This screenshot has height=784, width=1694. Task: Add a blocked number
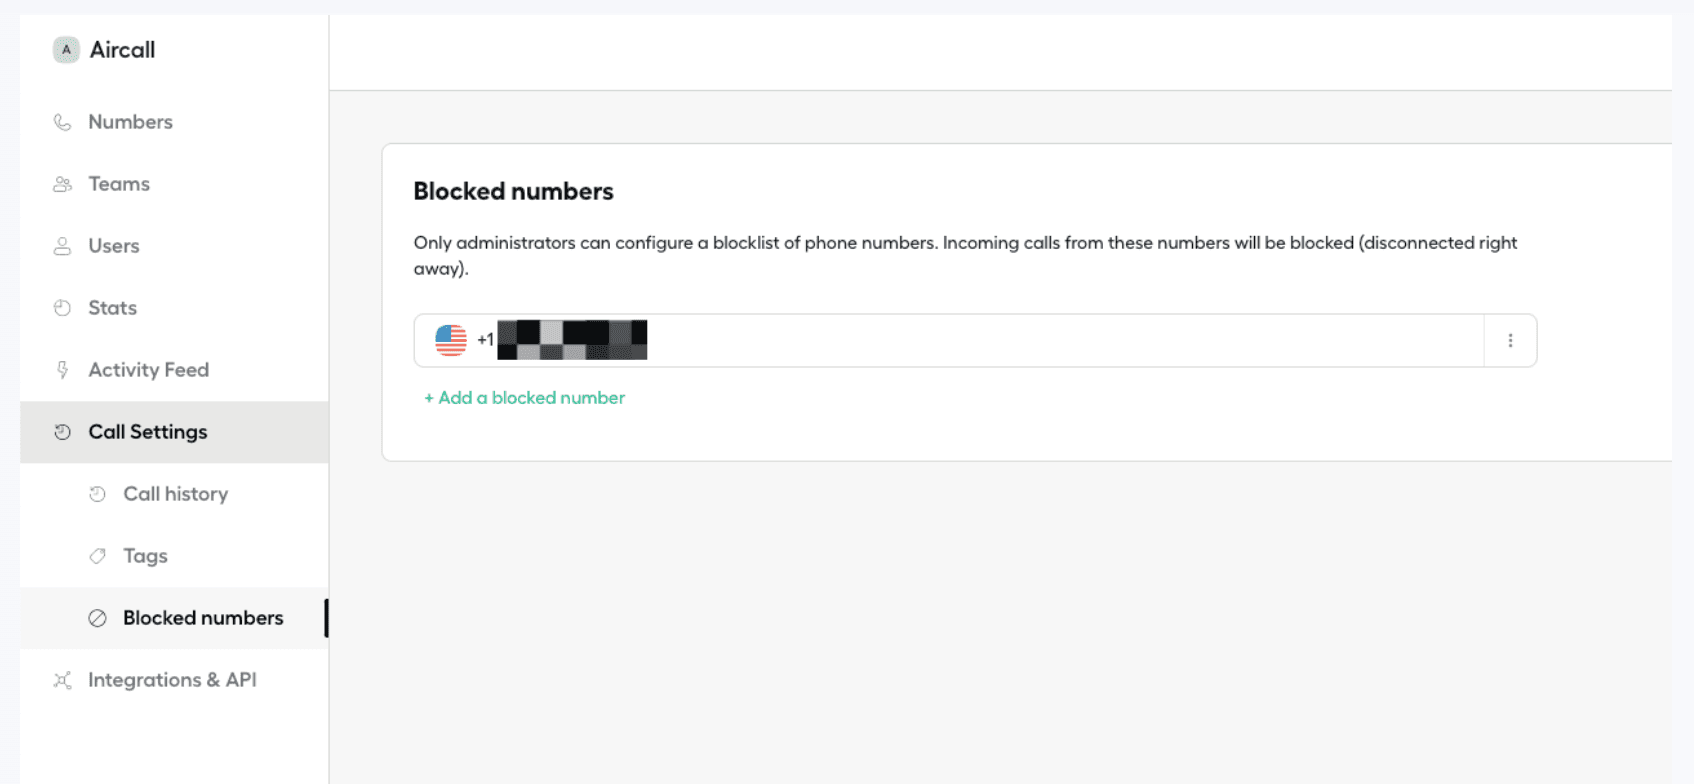(x=524, y=398)
